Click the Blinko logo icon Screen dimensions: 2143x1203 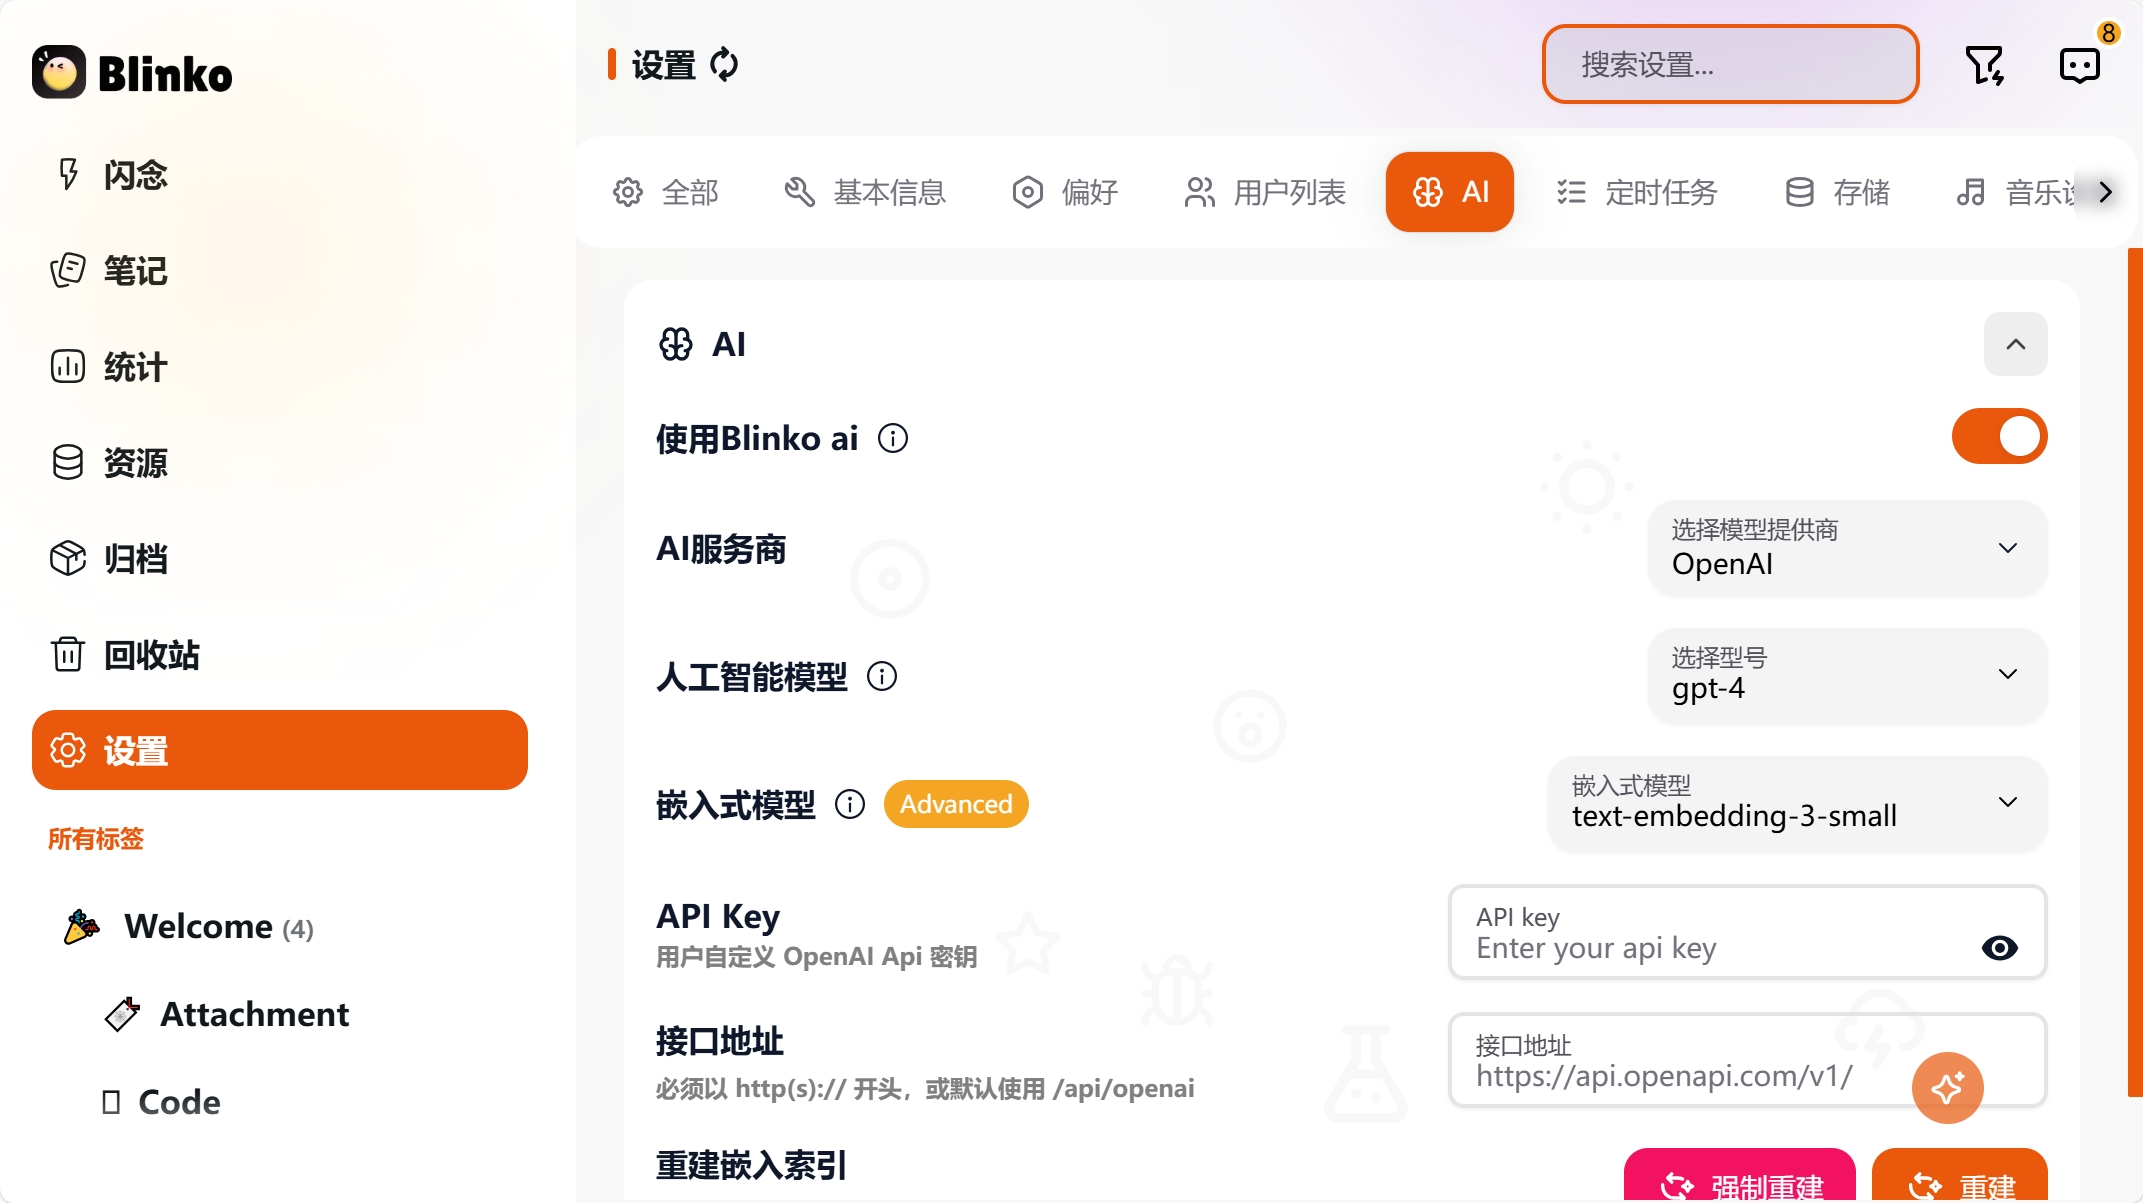pos(59,72)
